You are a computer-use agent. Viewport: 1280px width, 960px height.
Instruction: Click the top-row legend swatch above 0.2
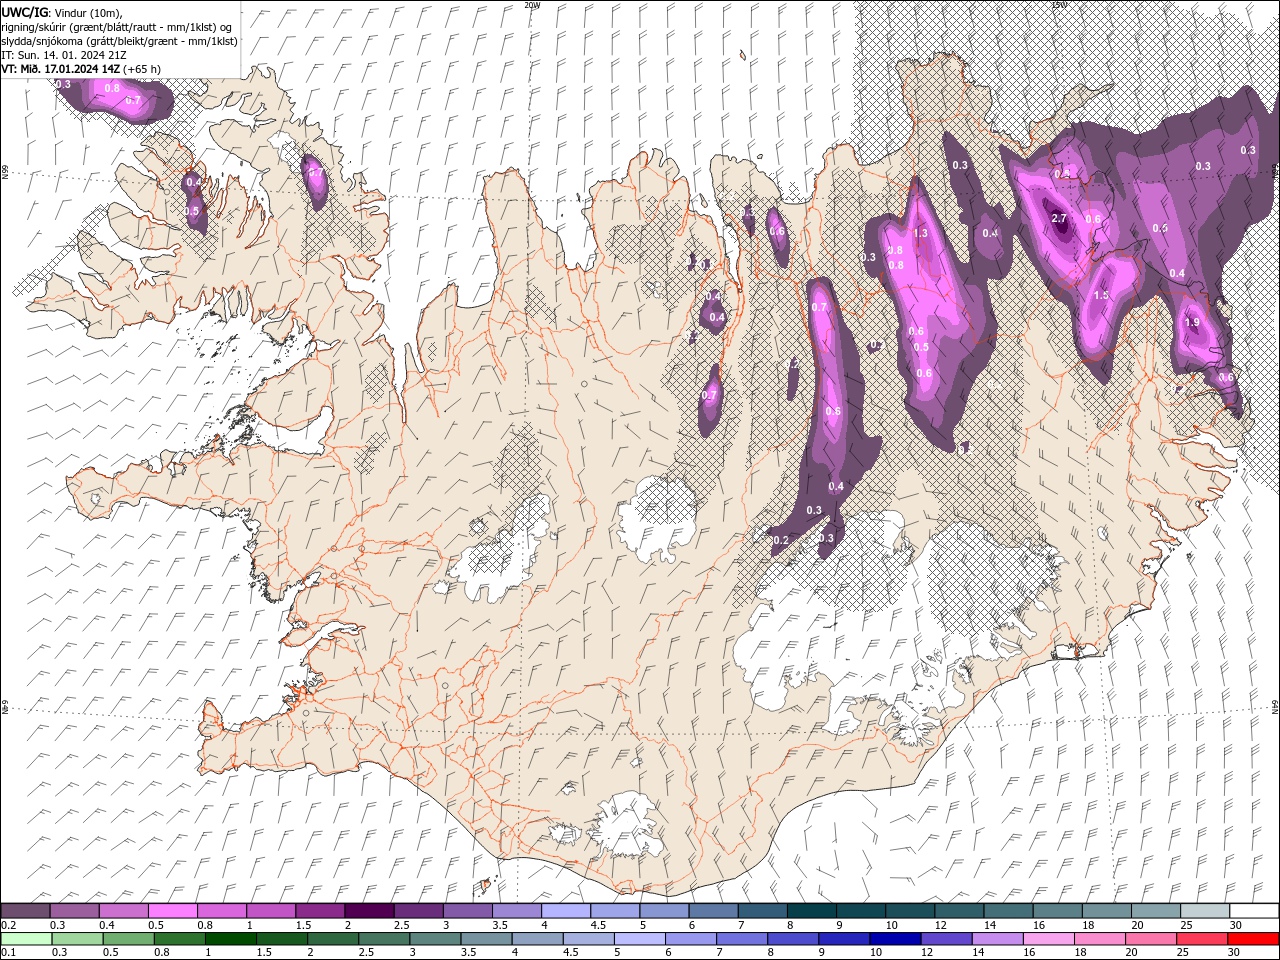pyautogui.click(x=25, y=911)
